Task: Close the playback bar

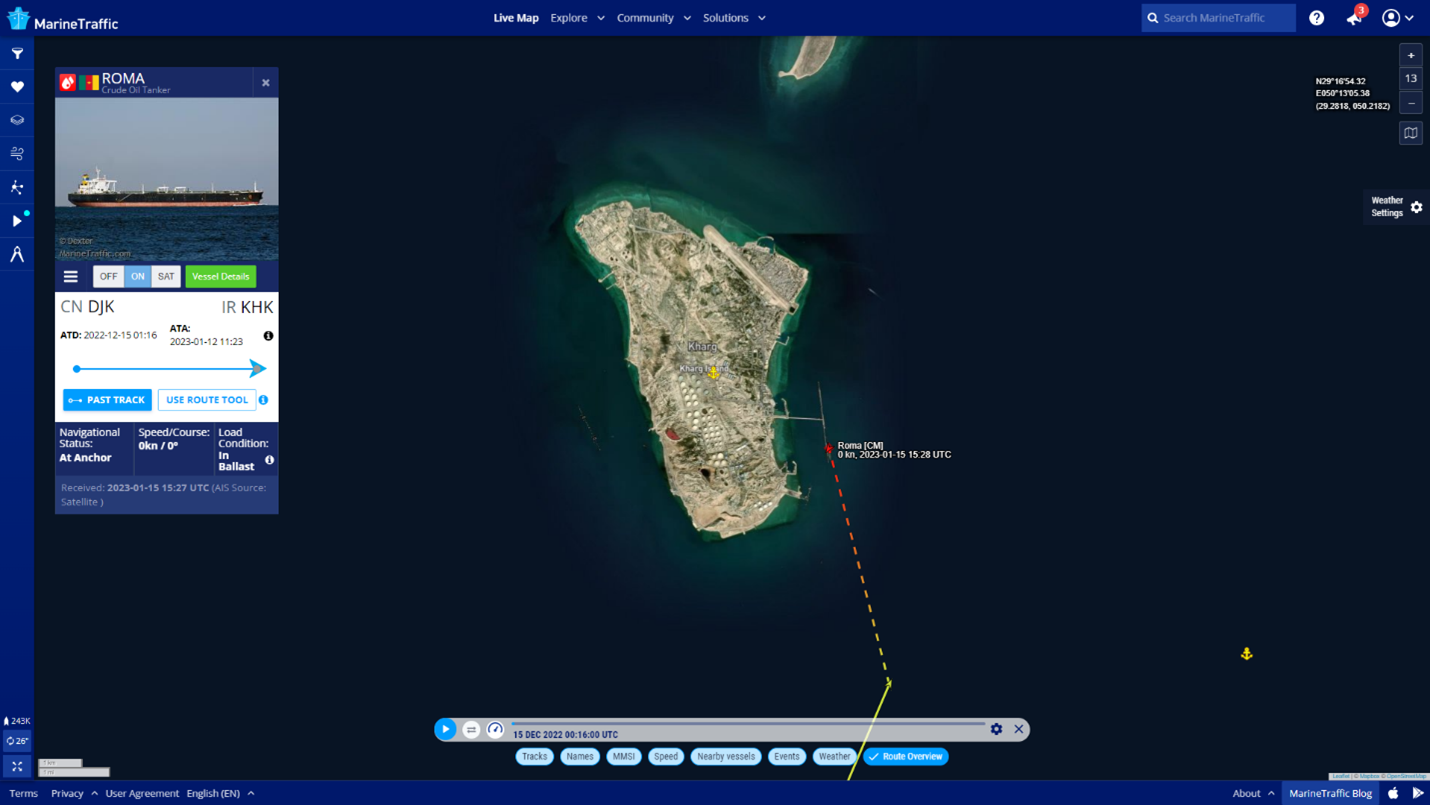Action: 1019,730
